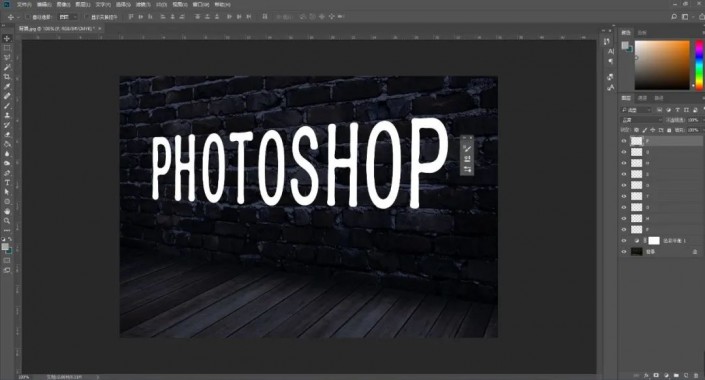Screen dimensions: 705x380
Task: Select the Healing Brush tool
Action: pos(7,96)
